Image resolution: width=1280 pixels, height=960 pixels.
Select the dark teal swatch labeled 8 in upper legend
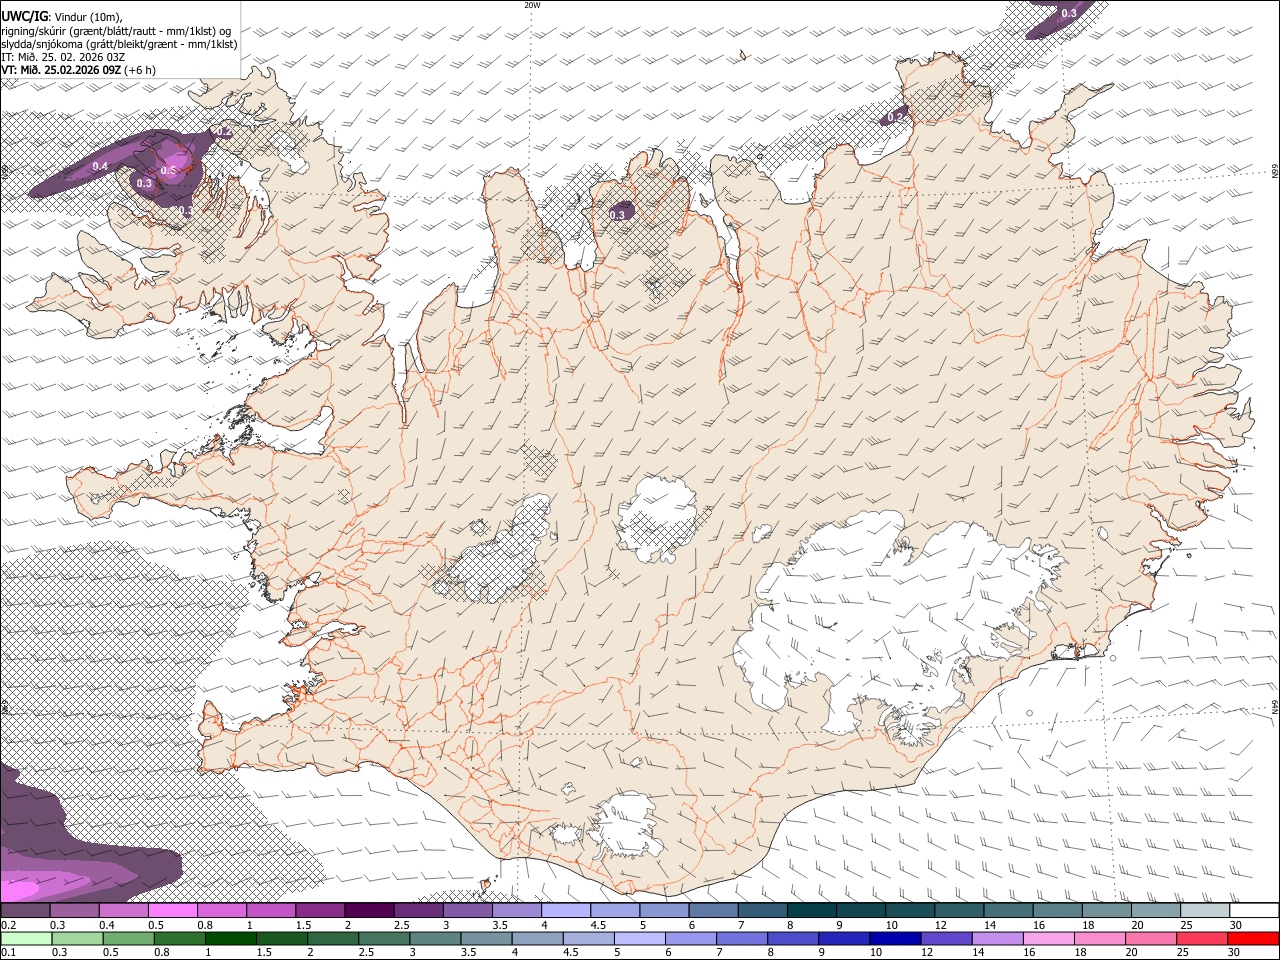pyautogui.click(x=810, y=911)
